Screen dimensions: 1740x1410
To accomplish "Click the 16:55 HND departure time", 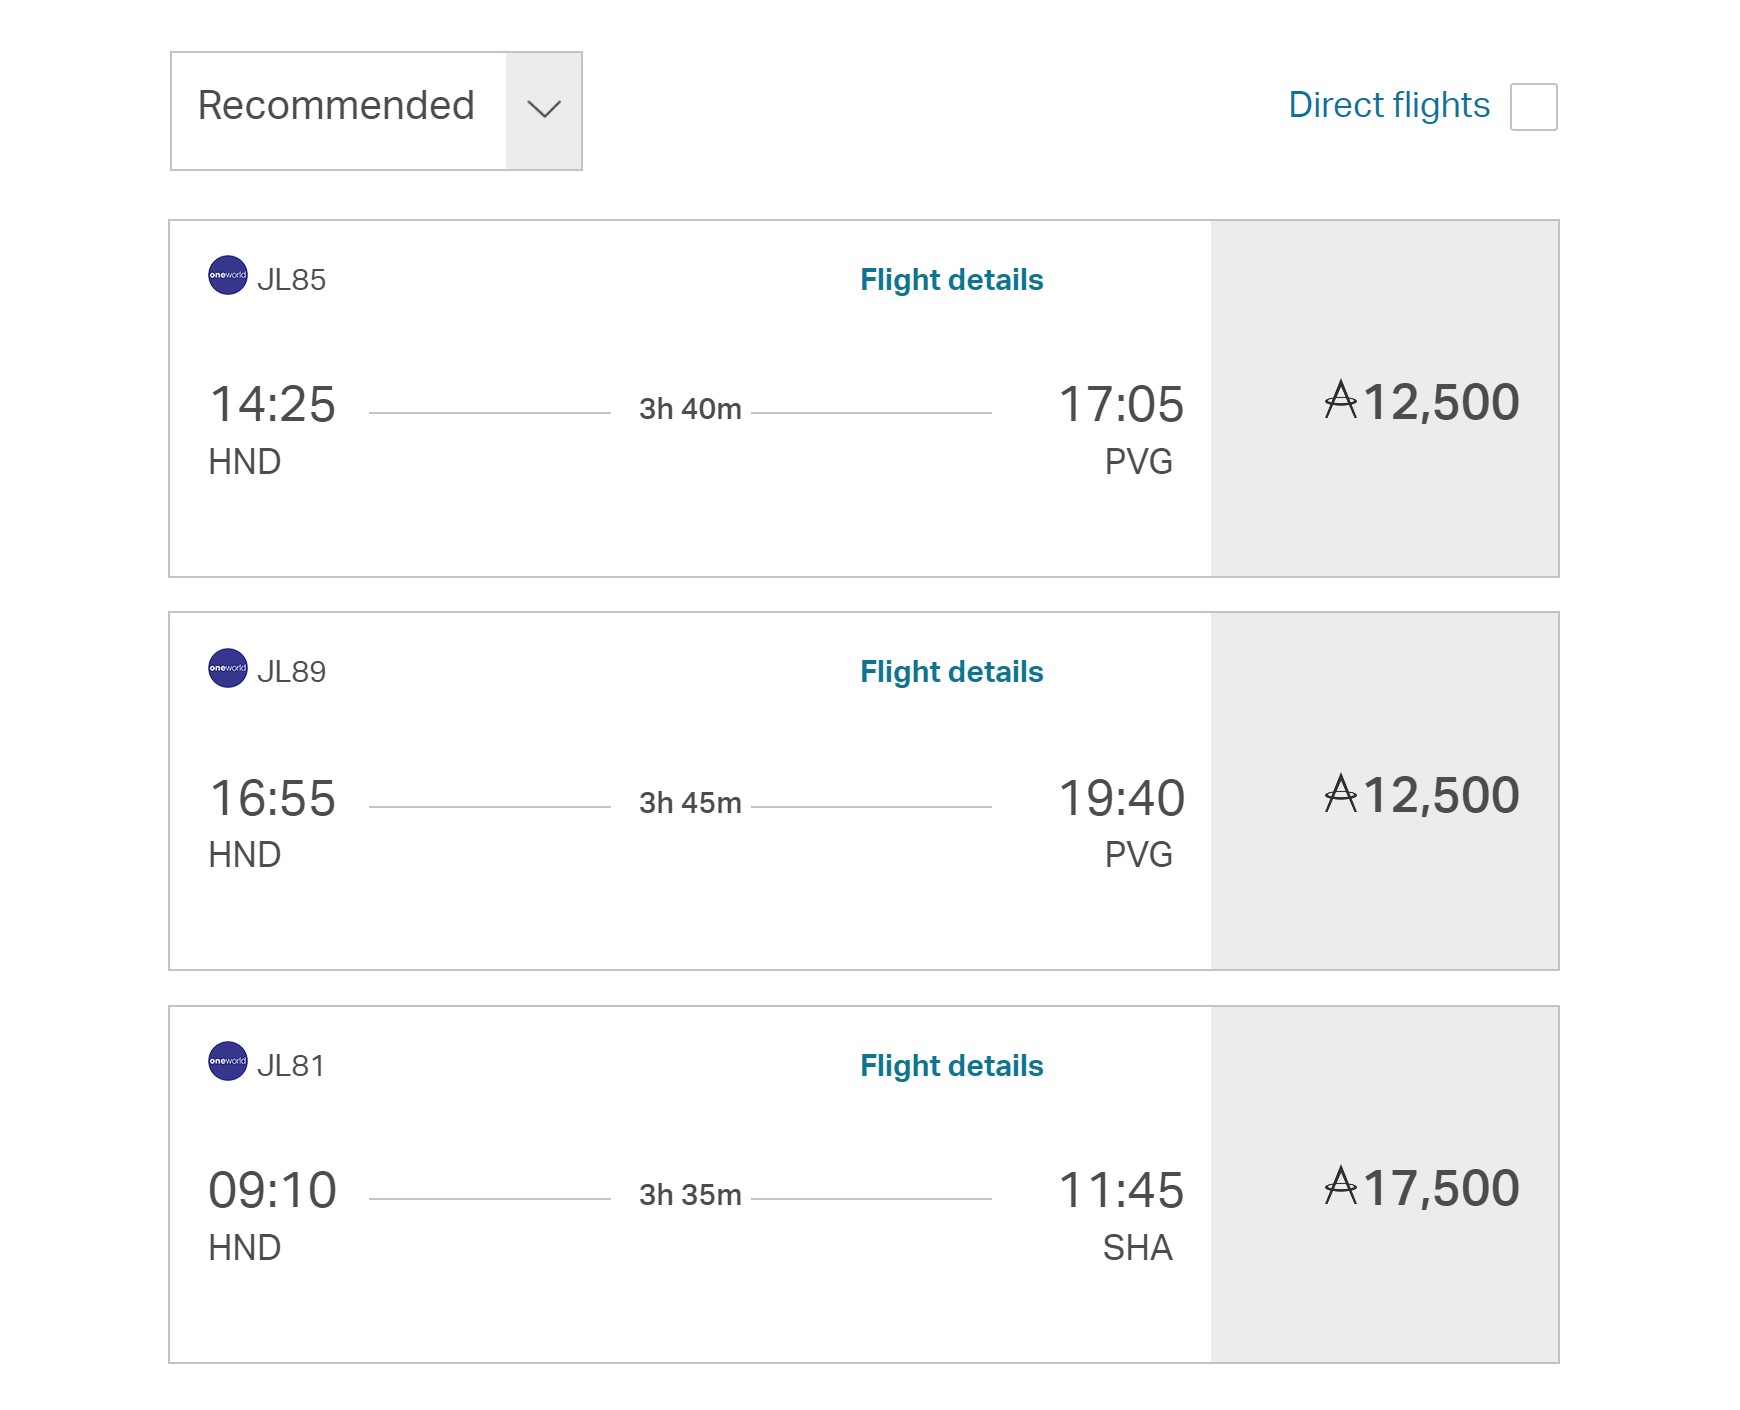I will tap(272, 799).
